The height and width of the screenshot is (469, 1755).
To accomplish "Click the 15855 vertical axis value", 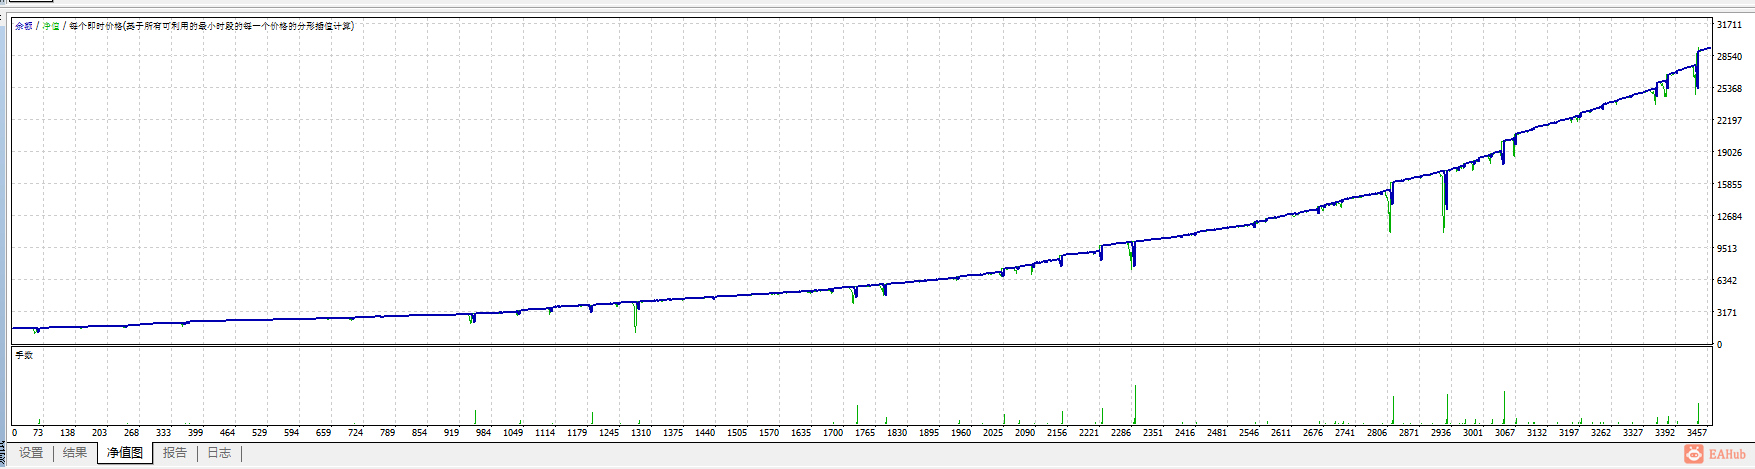I will [x=1729, y=185].
